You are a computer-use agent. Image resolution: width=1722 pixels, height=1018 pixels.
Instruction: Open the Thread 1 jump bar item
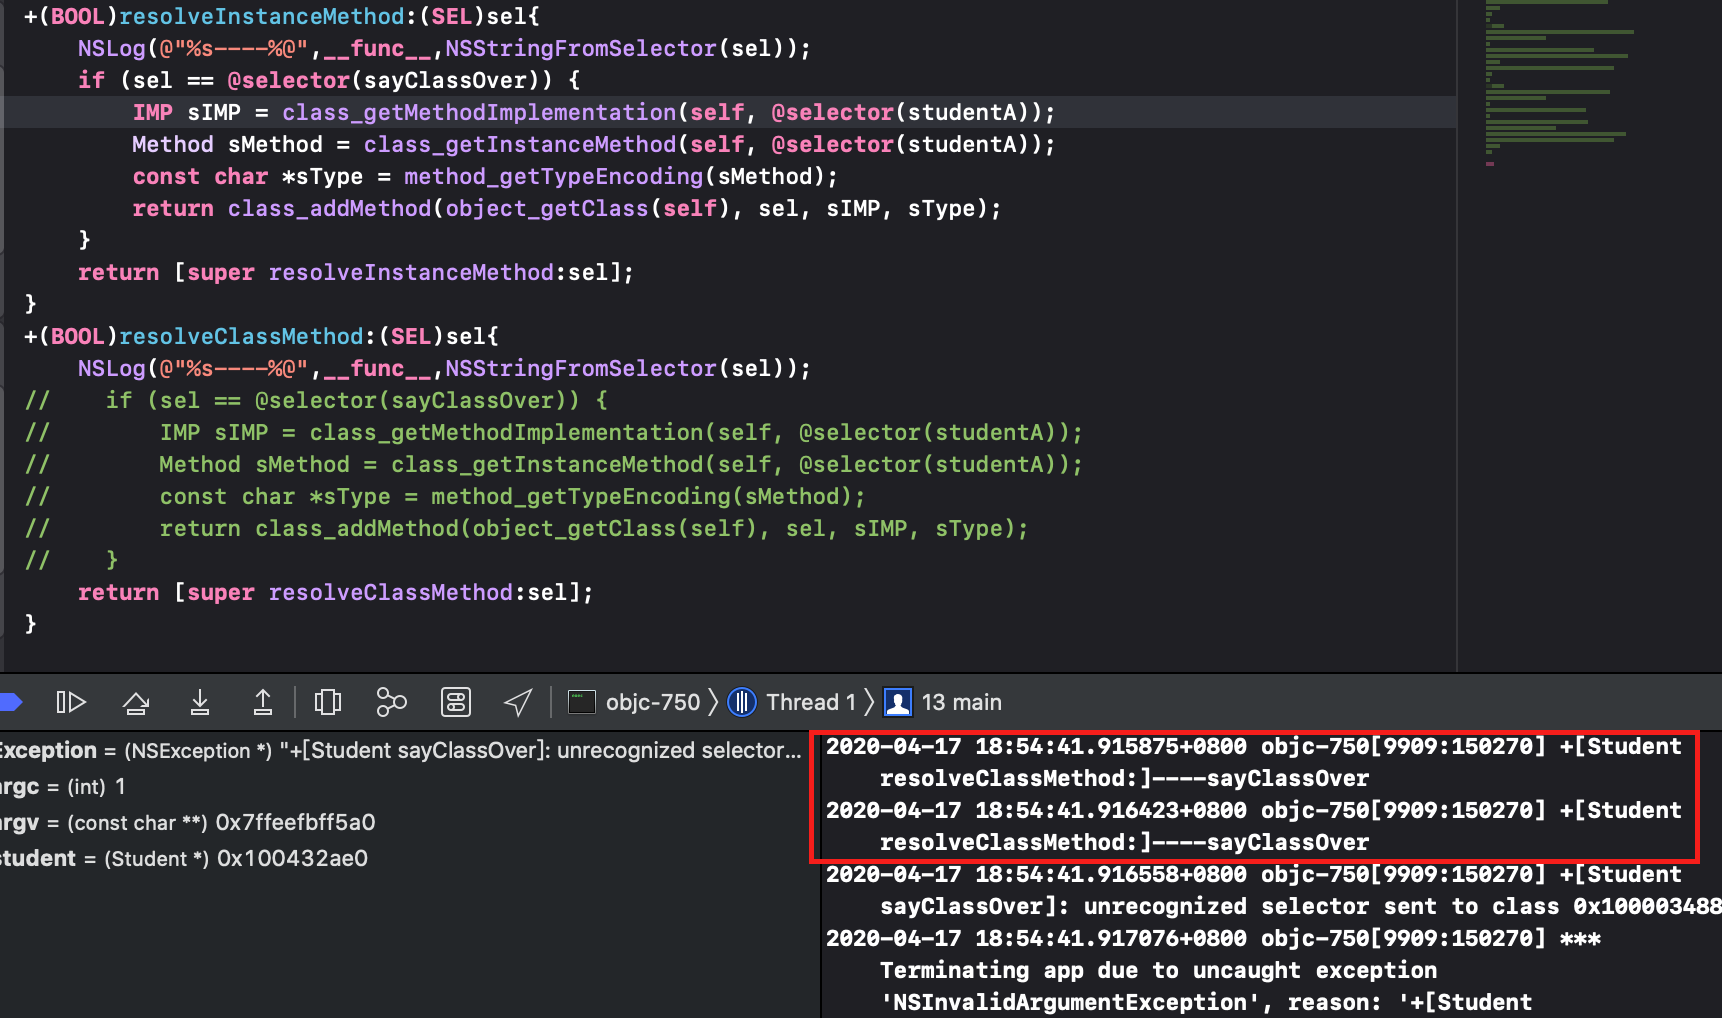[793, 702]
